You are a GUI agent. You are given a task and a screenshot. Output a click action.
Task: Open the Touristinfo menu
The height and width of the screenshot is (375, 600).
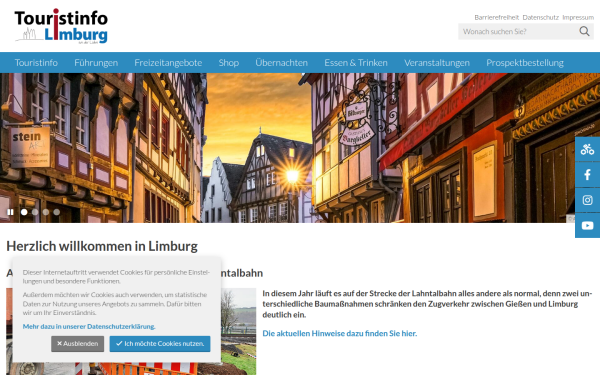(36, 63)
